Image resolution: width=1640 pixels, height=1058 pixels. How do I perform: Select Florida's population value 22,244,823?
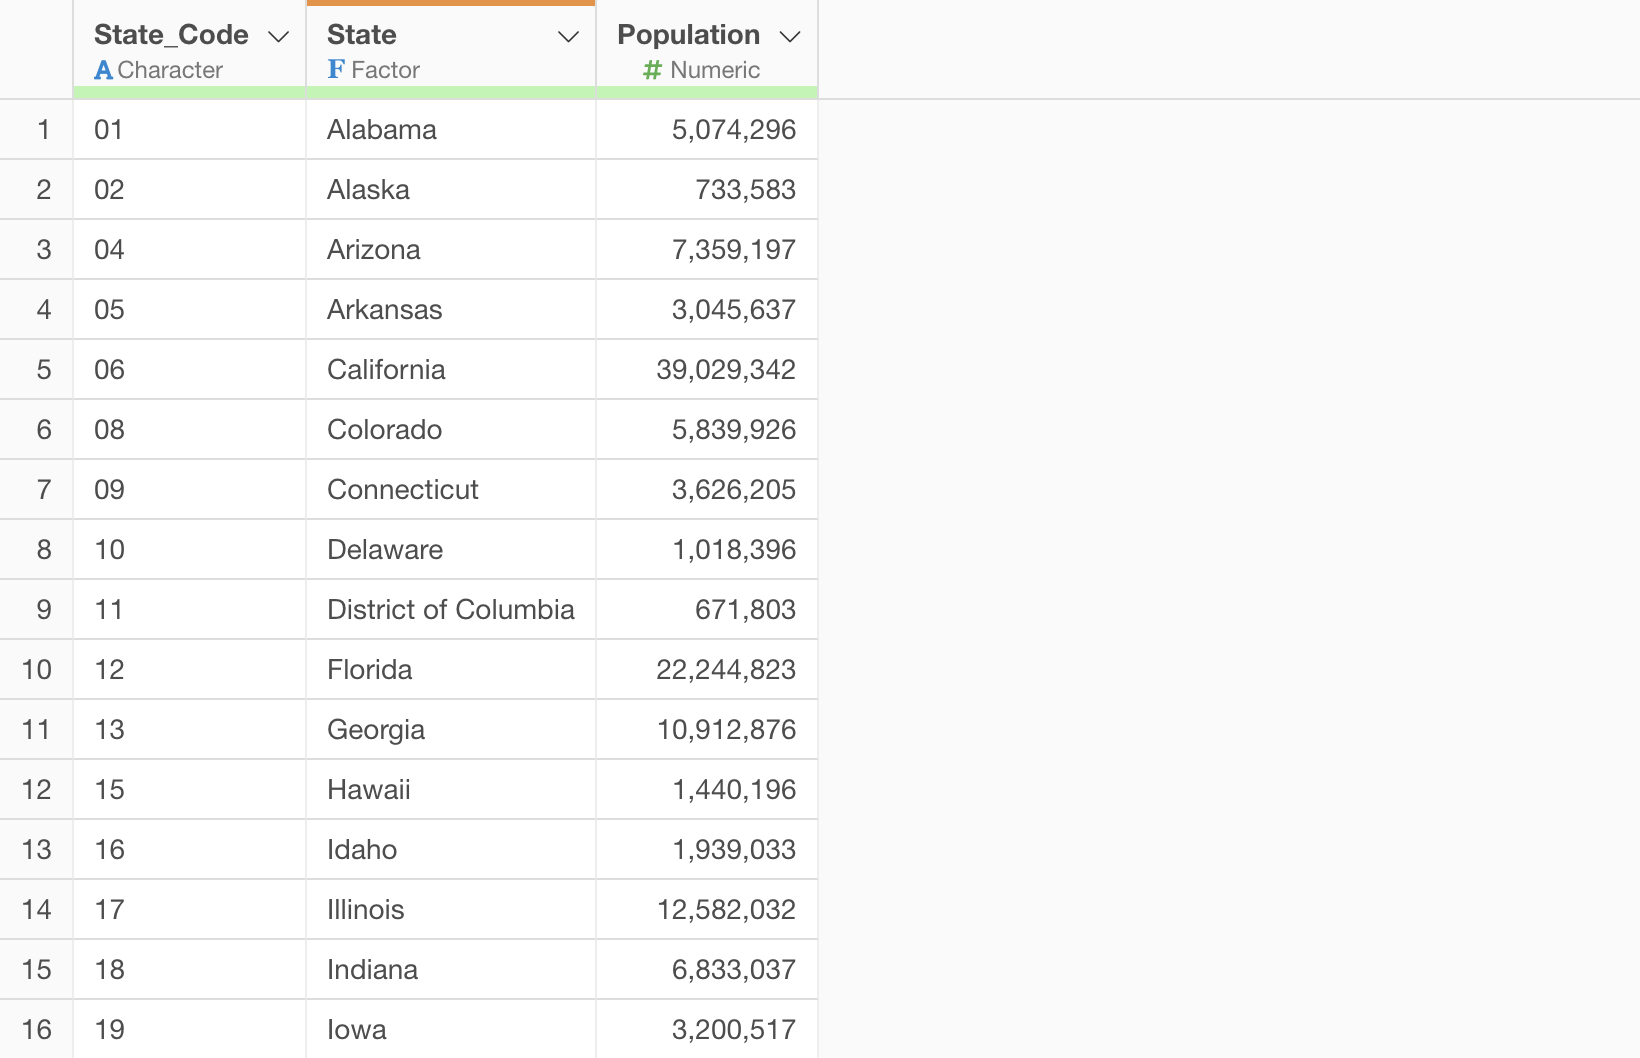725,670
